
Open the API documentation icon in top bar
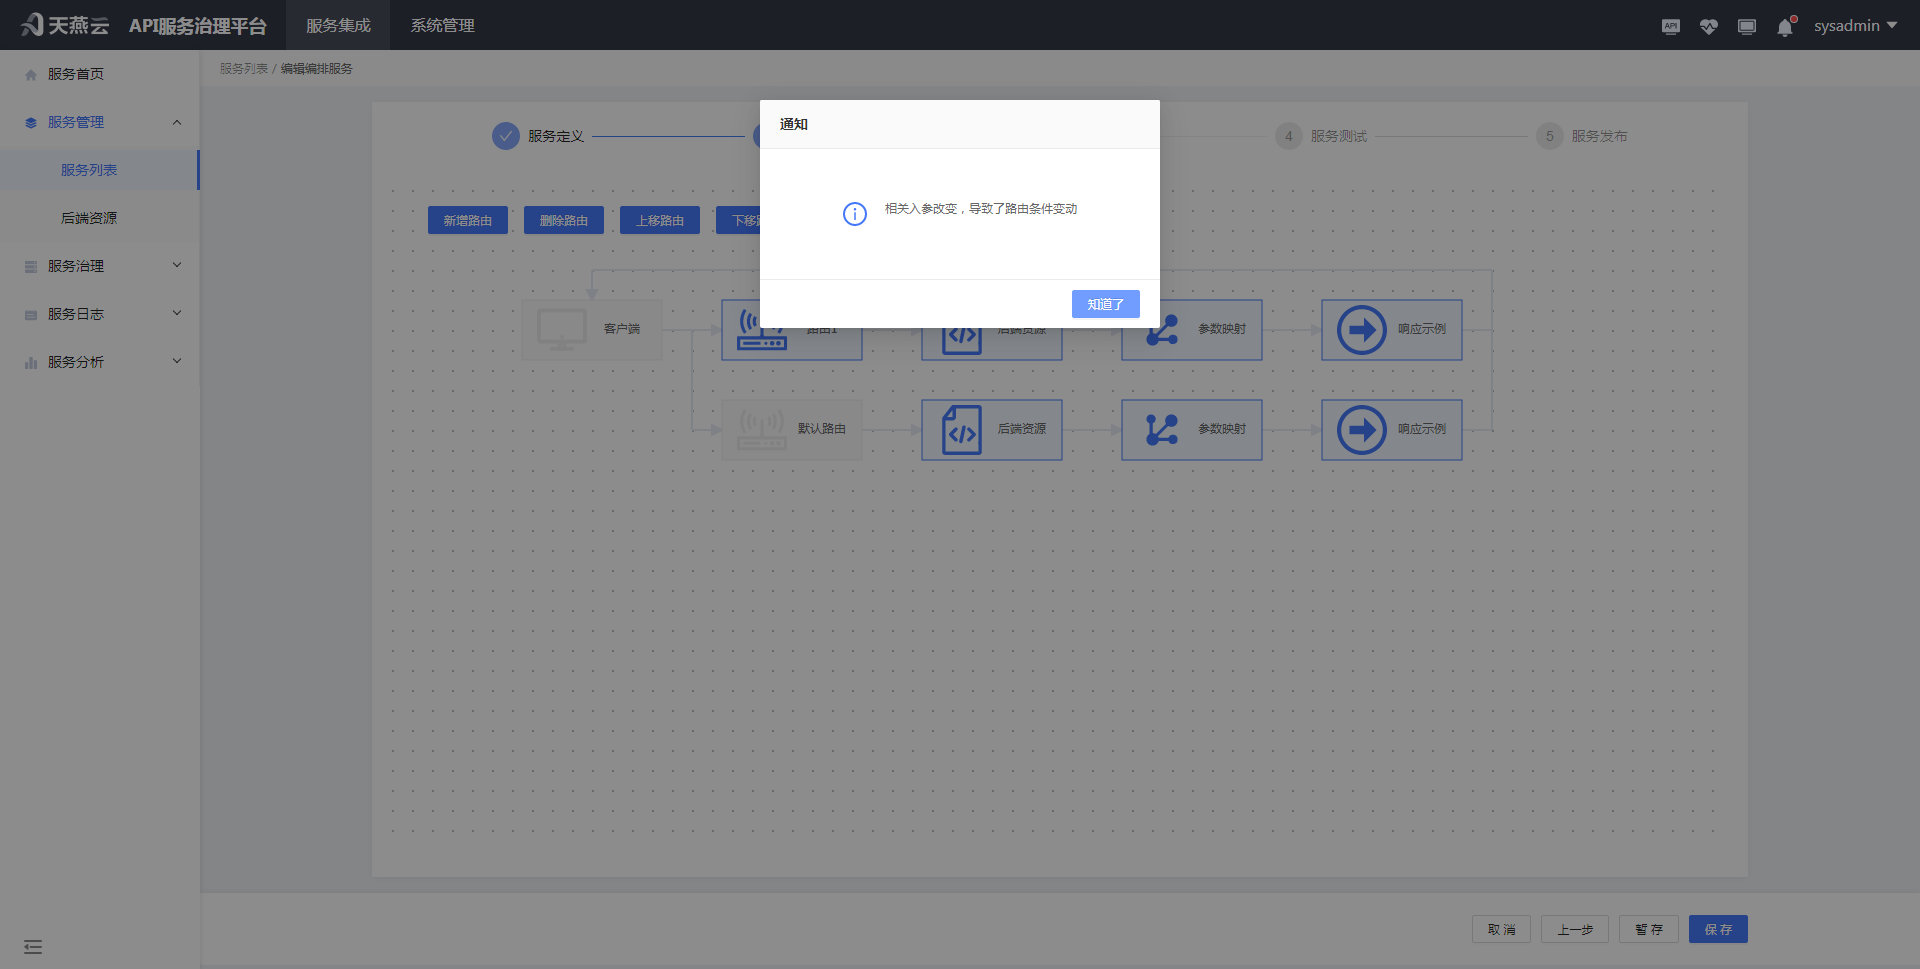click(1670, 26)
